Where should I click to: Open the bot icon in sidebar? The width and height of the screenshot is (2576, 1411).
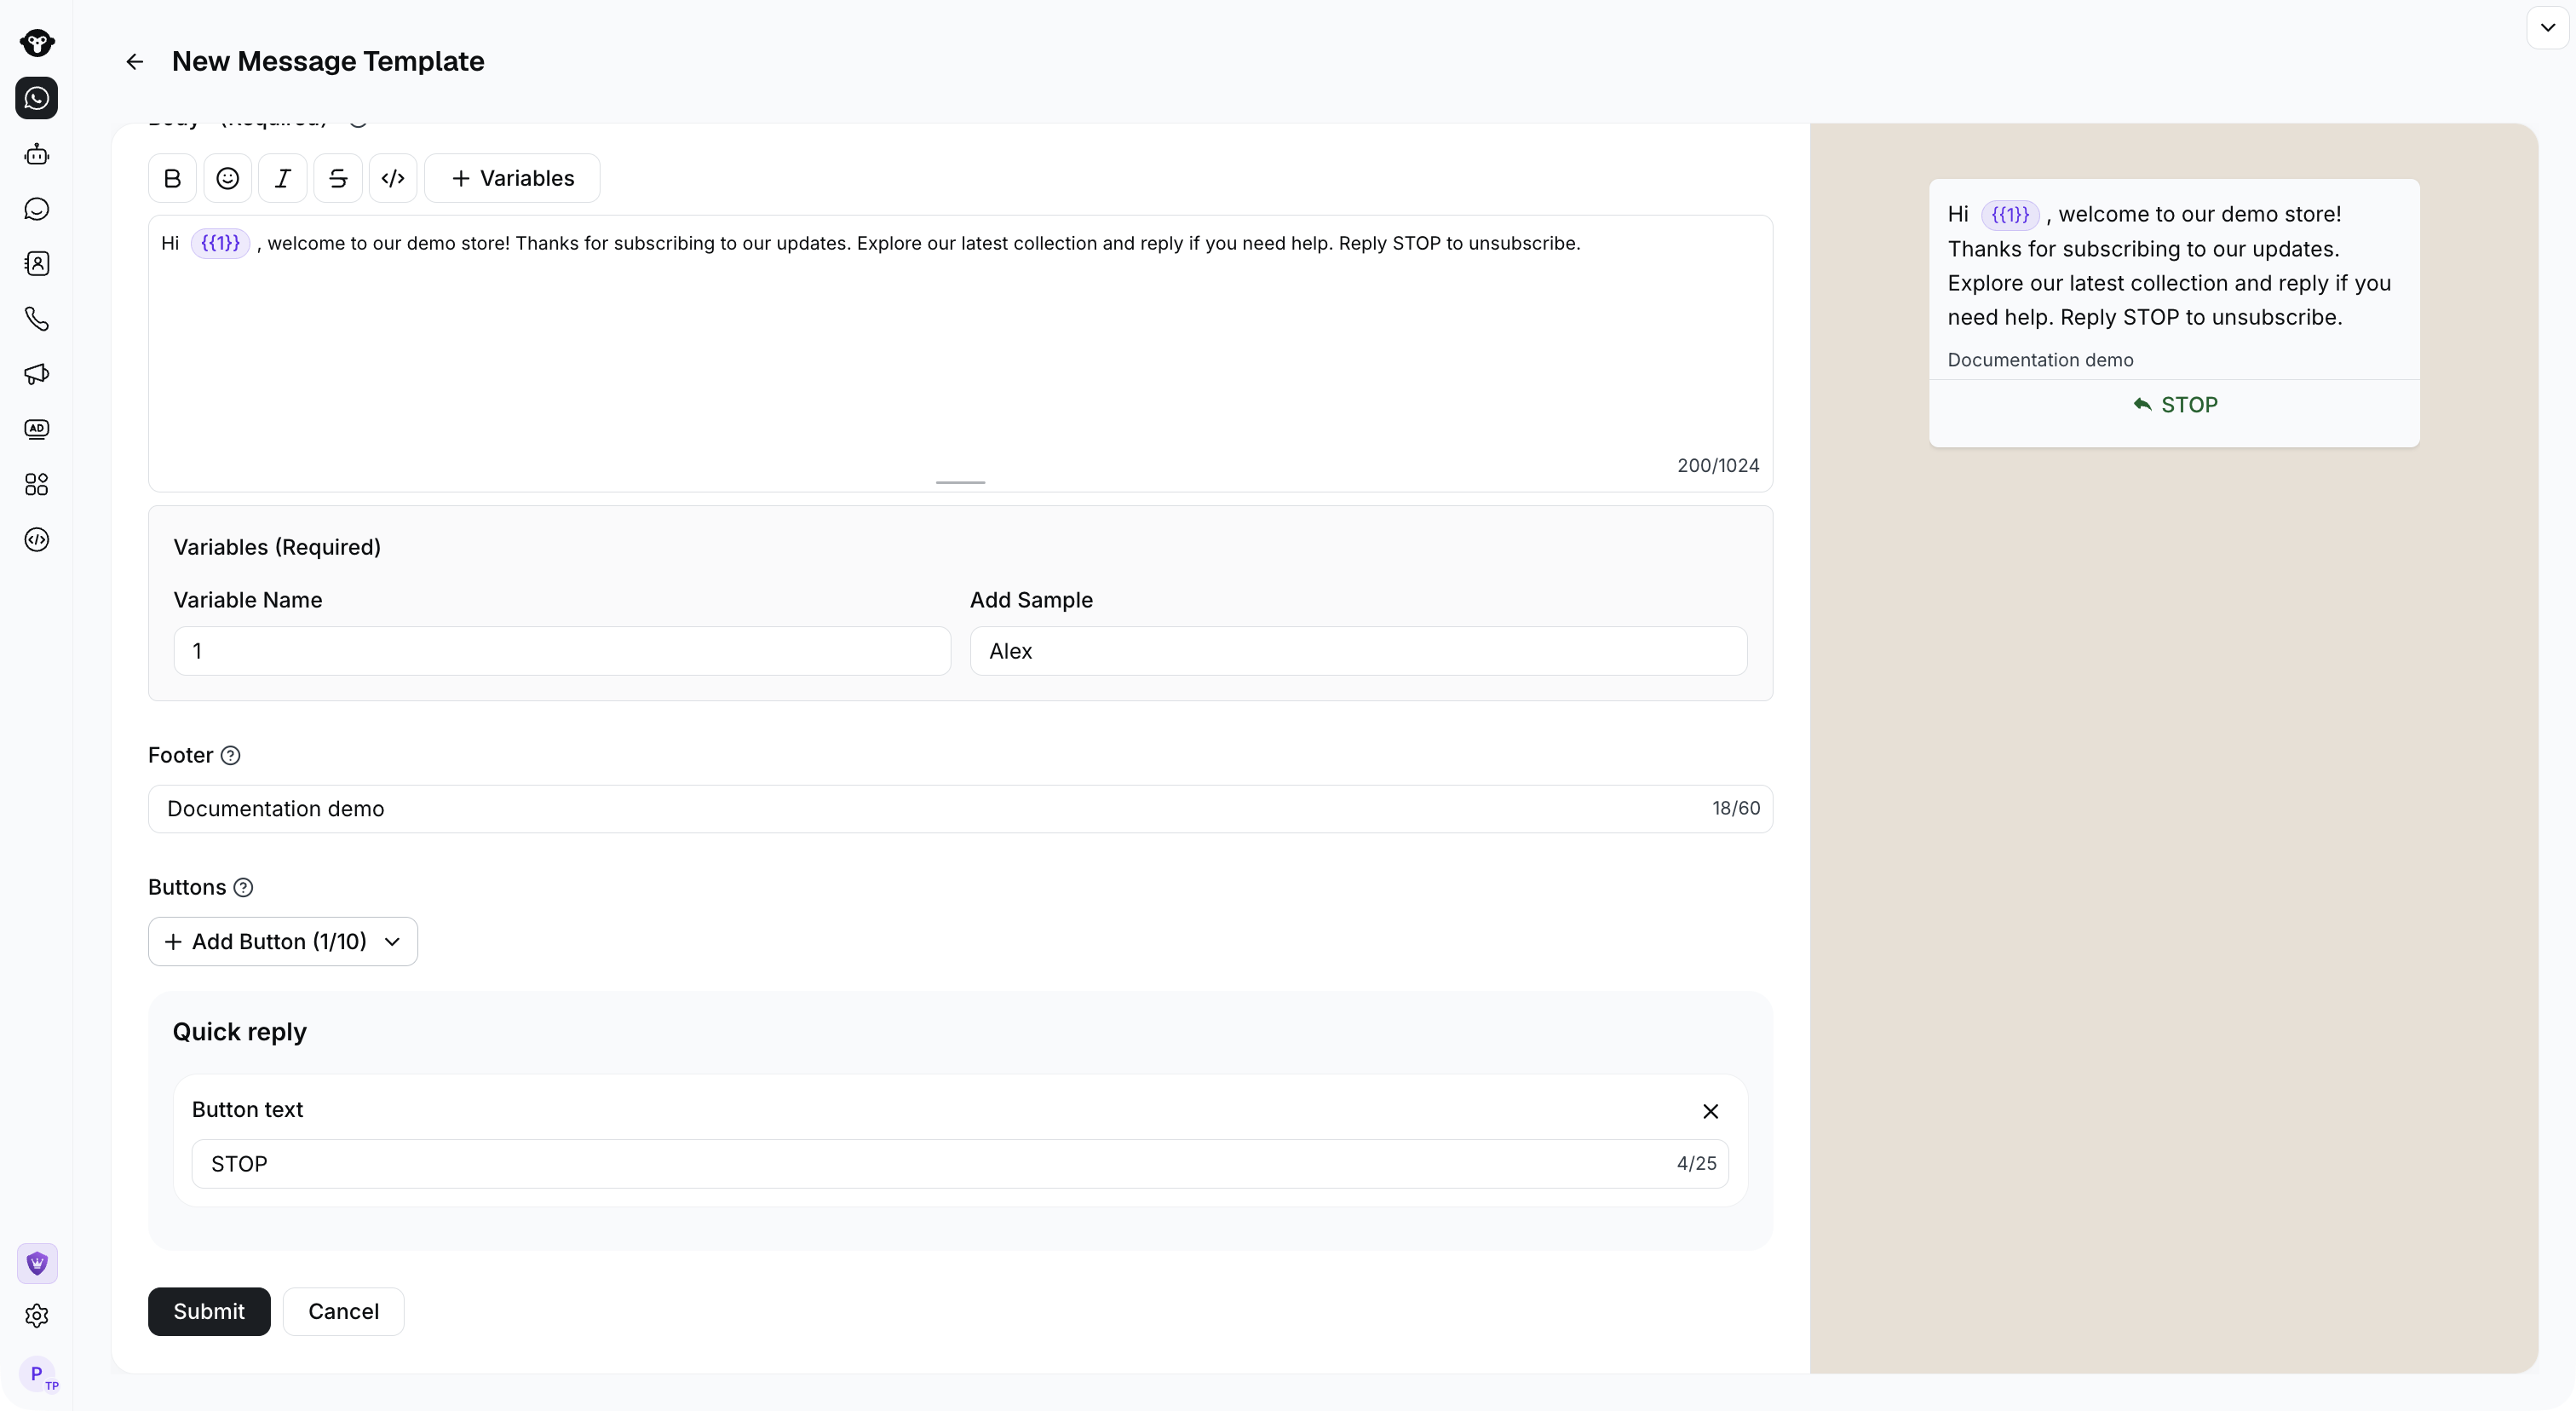(x=37, y=154)
